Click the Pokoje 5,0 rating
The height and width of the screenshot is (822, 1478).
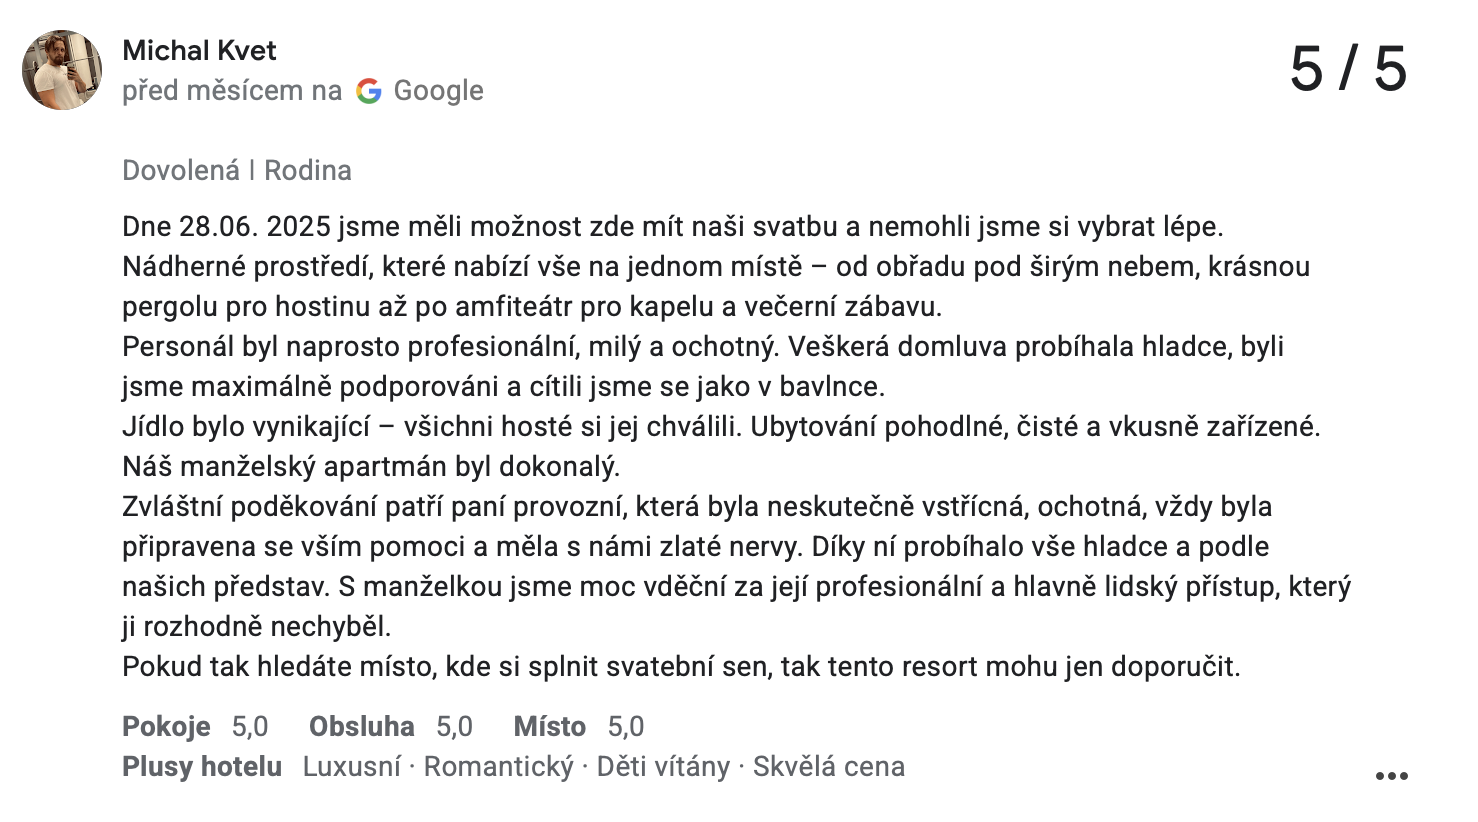coord(194,727)
